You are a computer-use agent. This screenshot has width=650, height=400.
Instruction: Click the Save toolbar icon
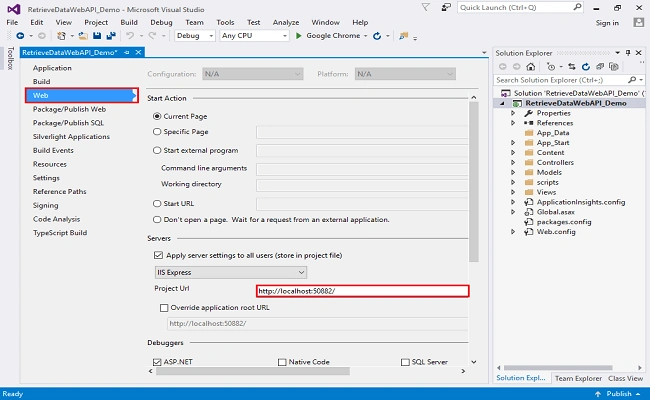97,36
